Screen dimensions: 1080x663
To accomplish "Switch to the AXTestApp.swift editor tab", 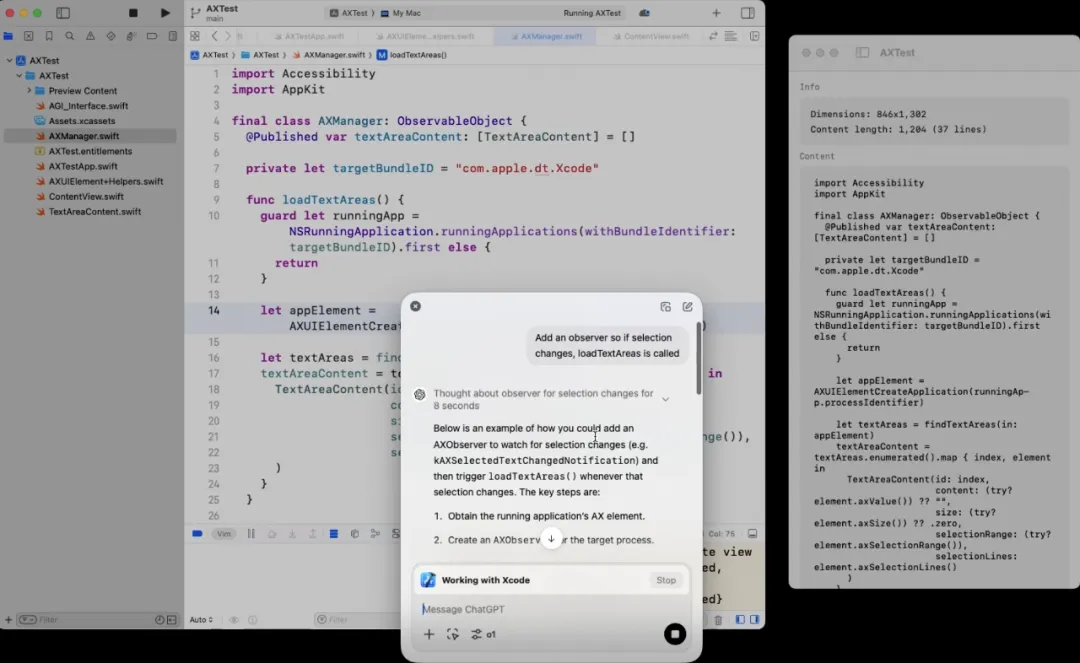I will click(309, 36).
